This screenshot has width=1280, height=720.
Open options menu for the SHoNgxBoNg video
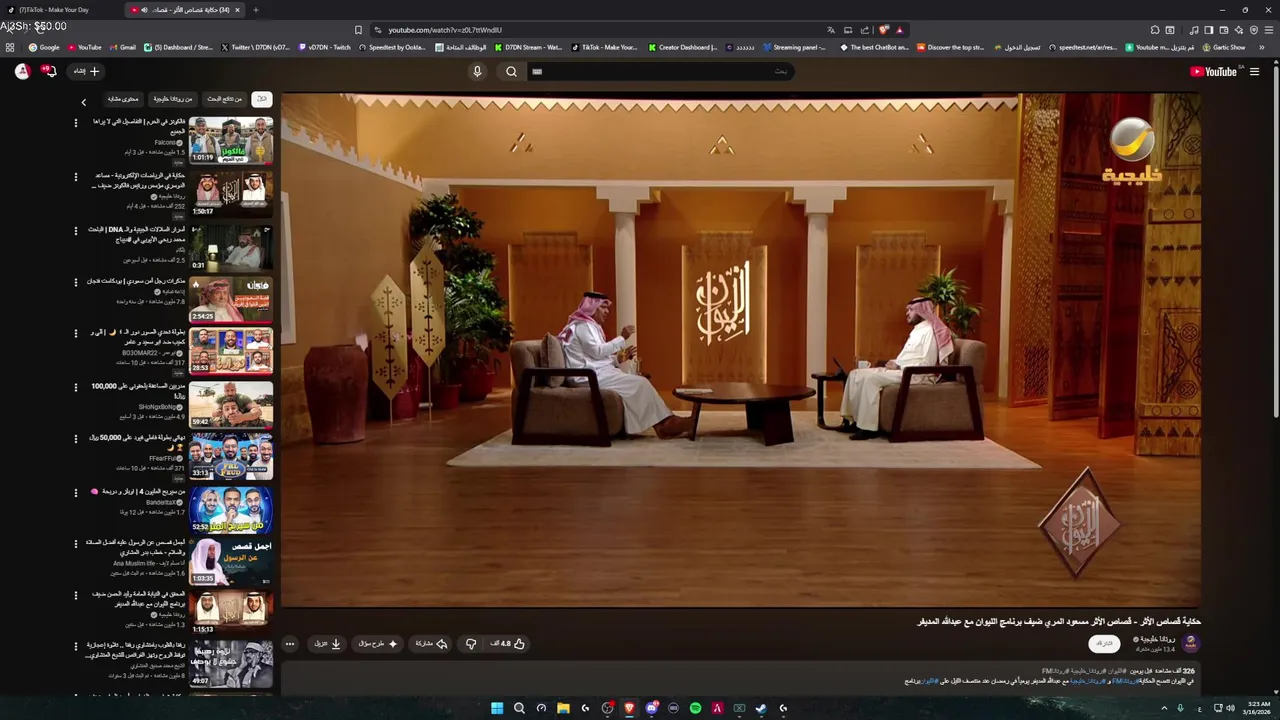click(75, 387)
